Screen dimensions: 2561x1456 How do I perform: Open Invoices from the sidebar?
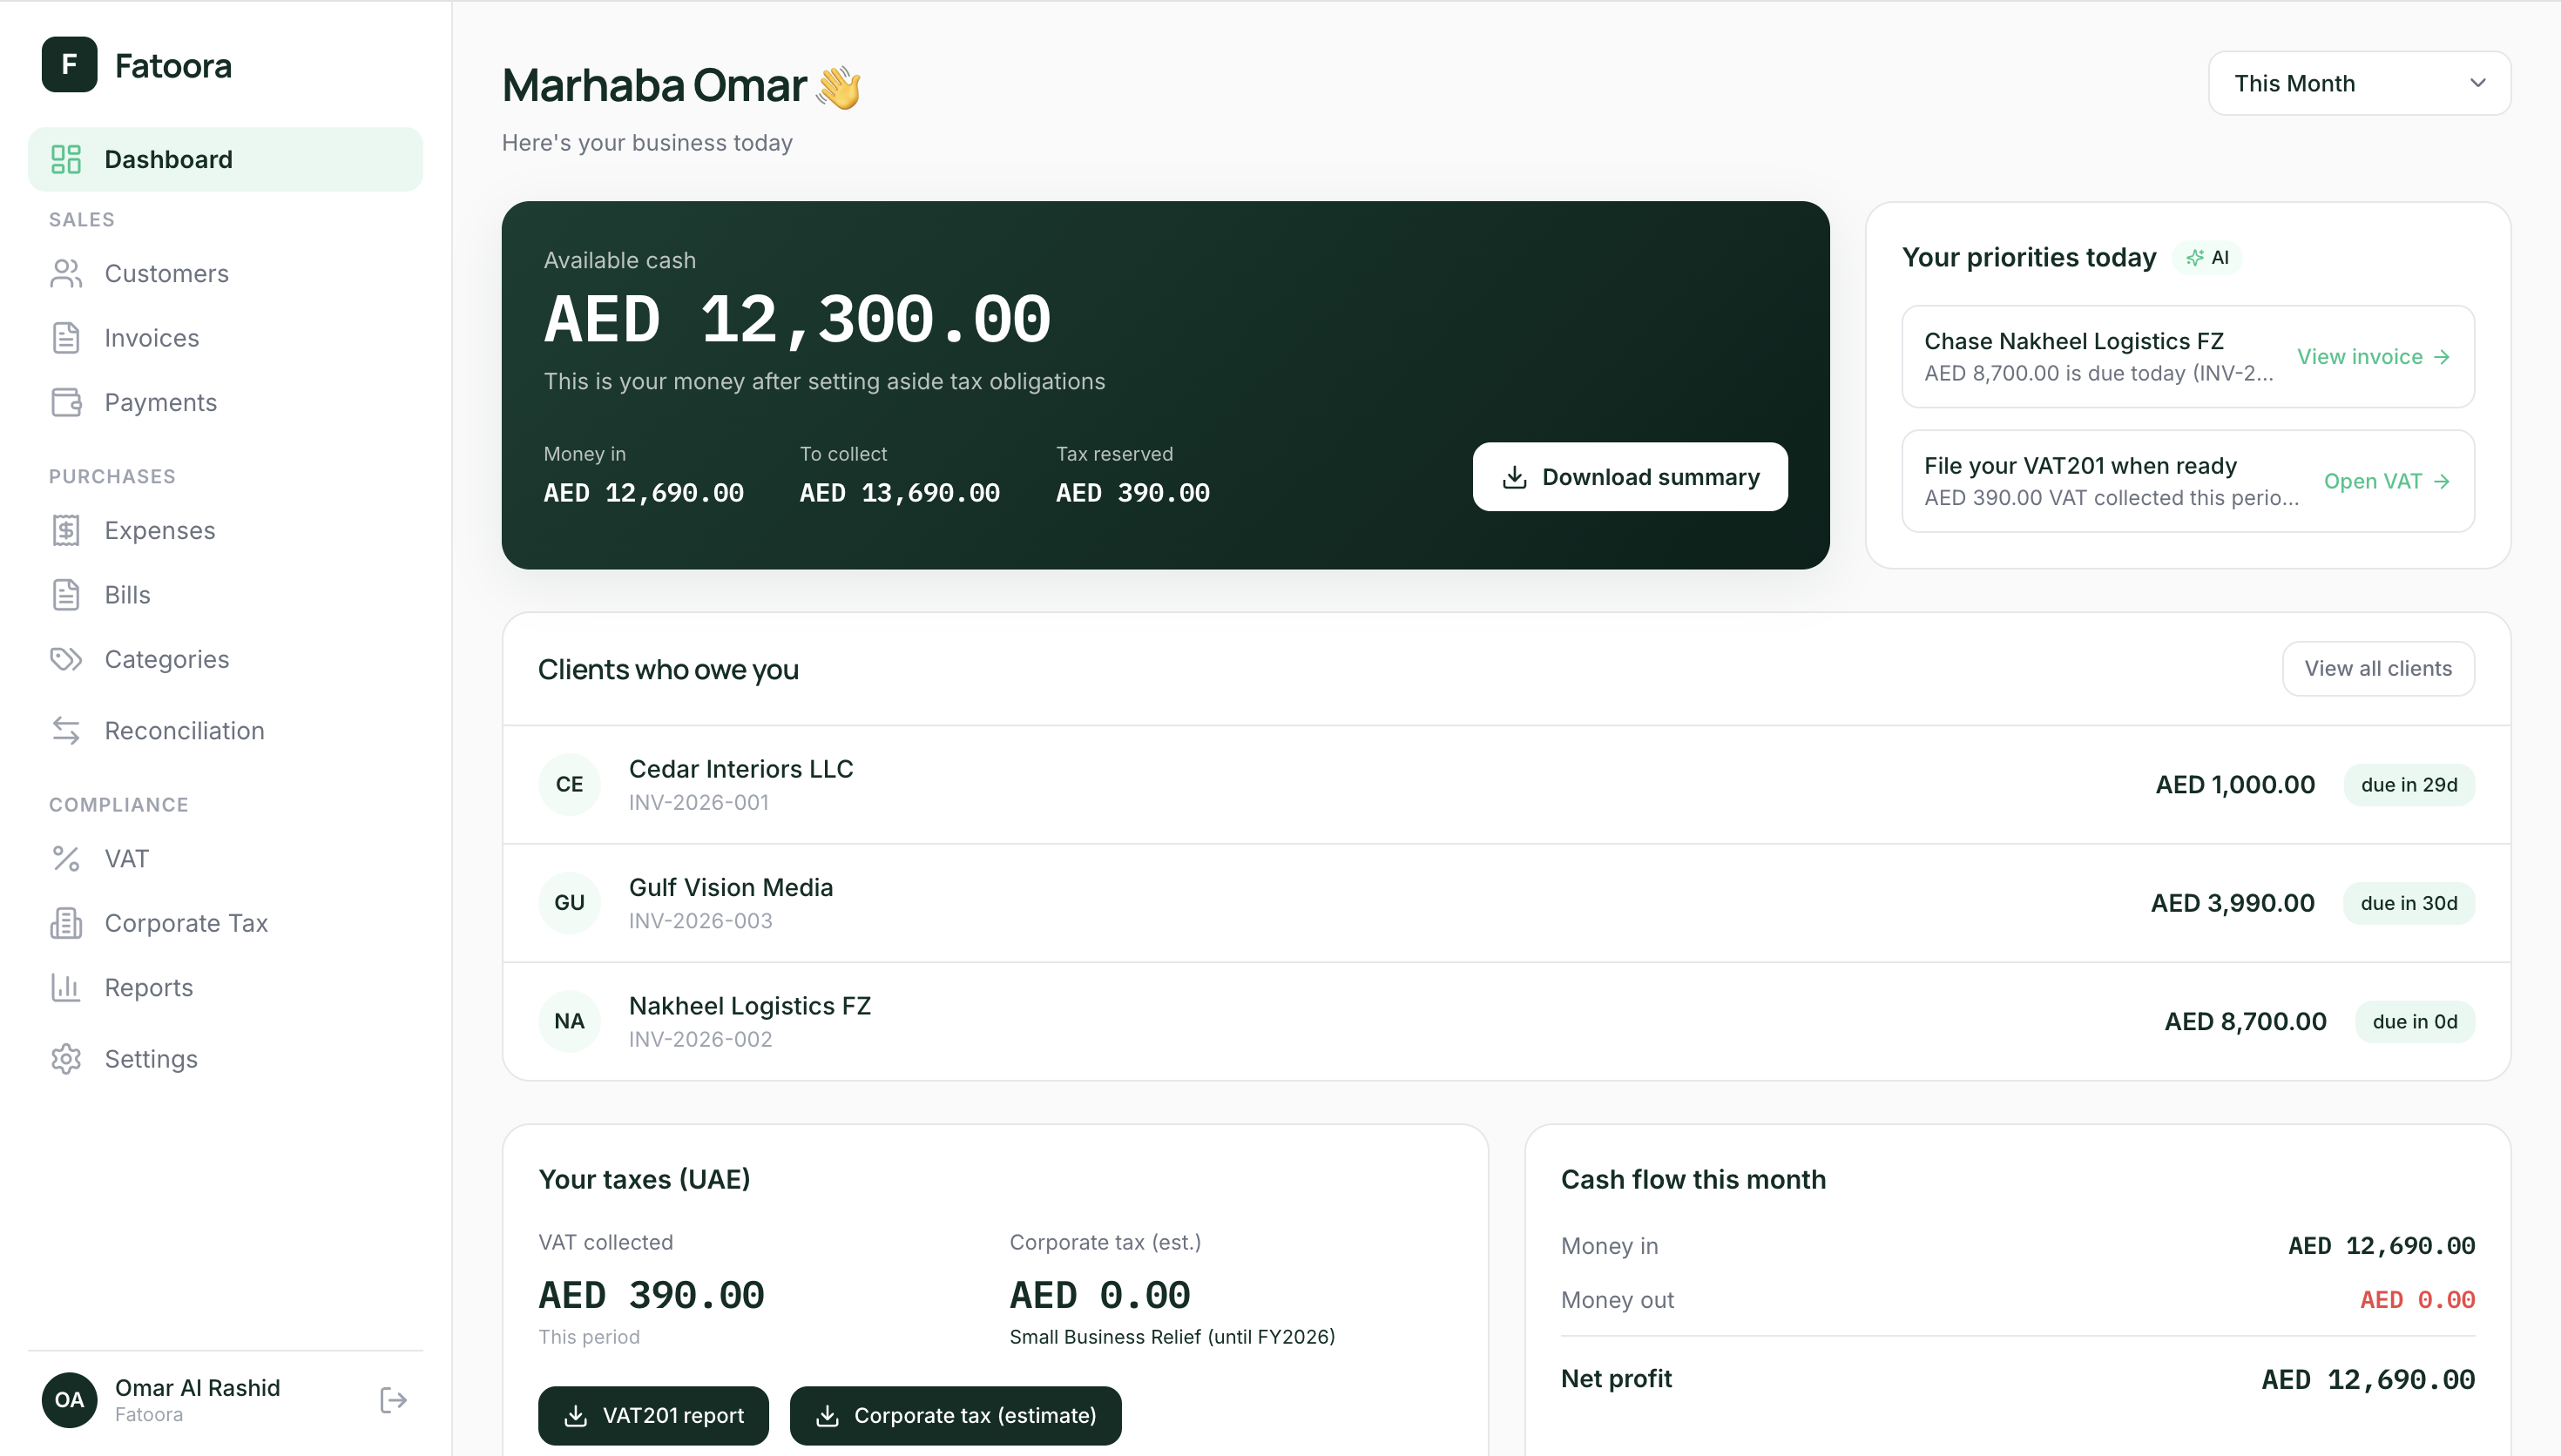click(x=225, y=338)
